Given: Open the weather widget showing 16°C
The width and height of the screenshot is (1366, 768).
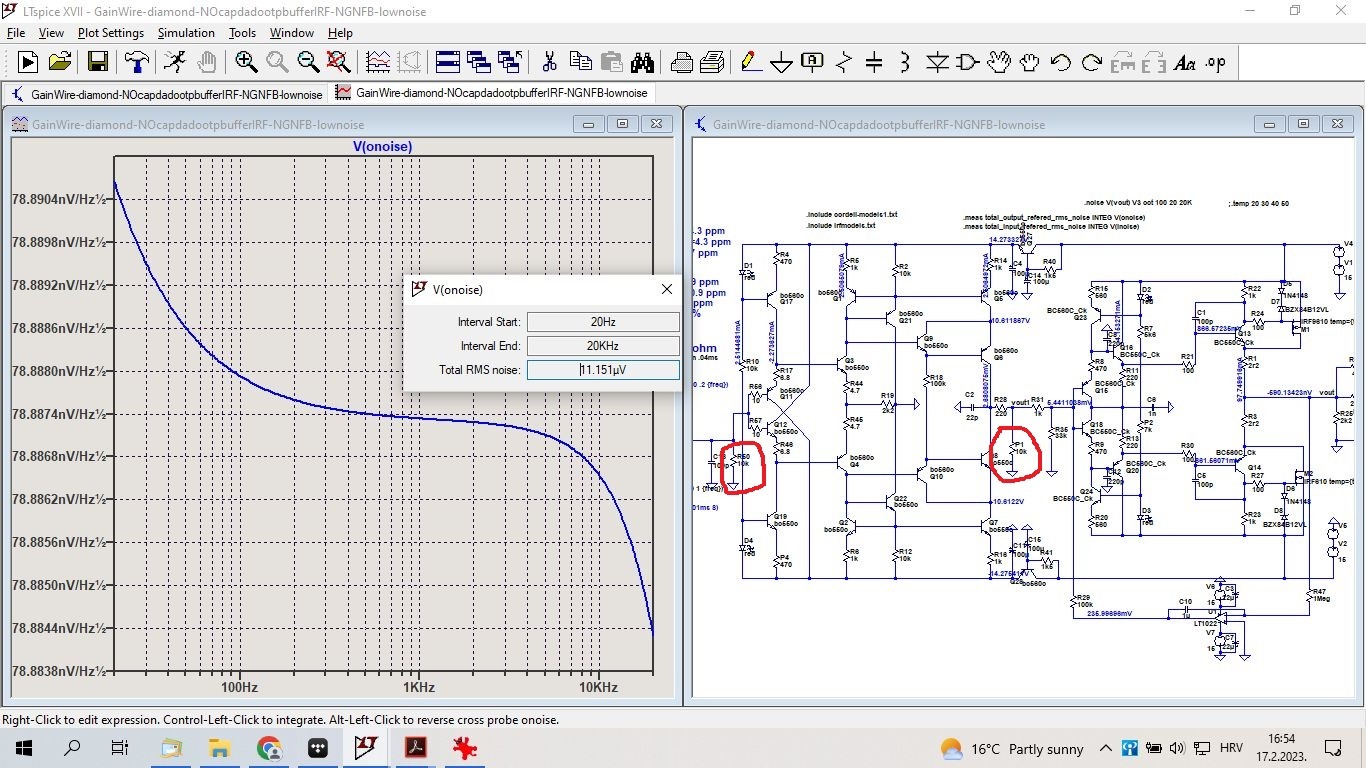Looking at the screenshot, I should pos(1012,749).
